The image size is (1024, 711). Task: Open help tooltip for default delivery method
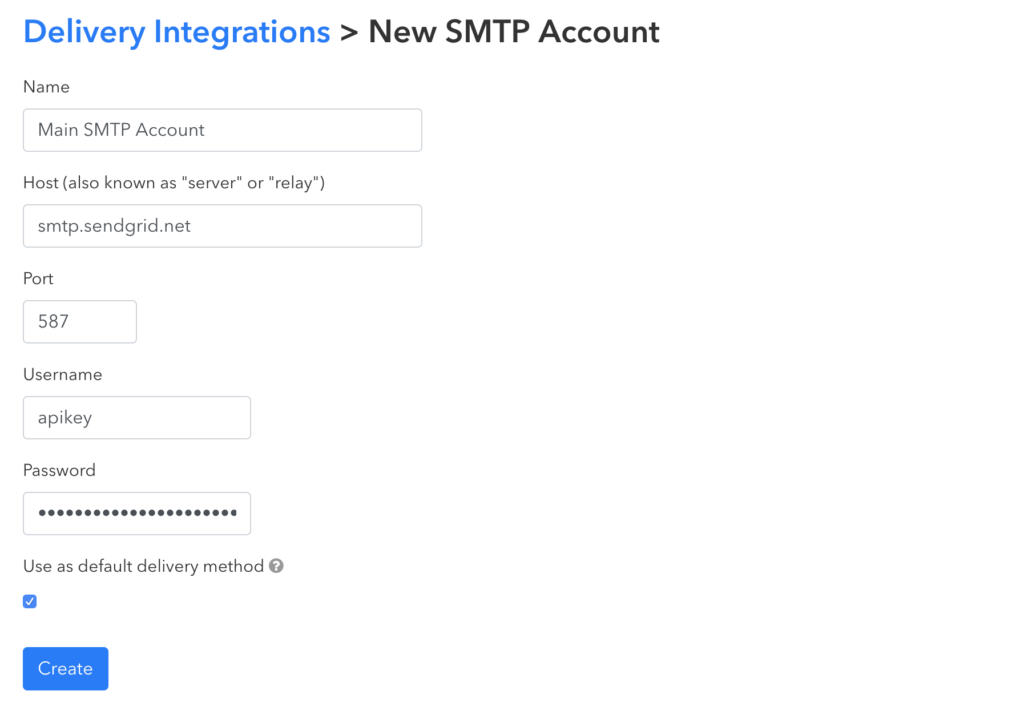pyautogui.click(x=276, y=566)
